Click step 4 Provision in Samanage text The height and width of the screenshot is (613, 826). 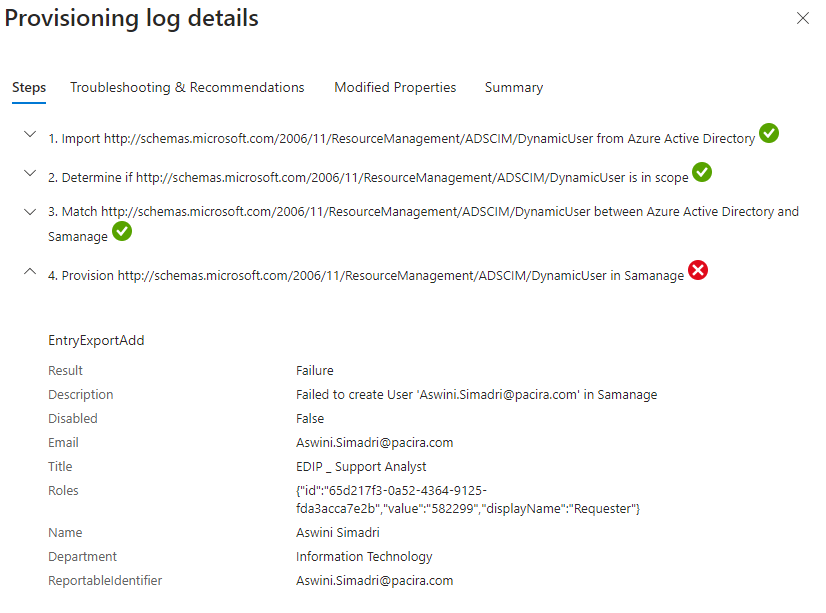[x=366, y=276]
